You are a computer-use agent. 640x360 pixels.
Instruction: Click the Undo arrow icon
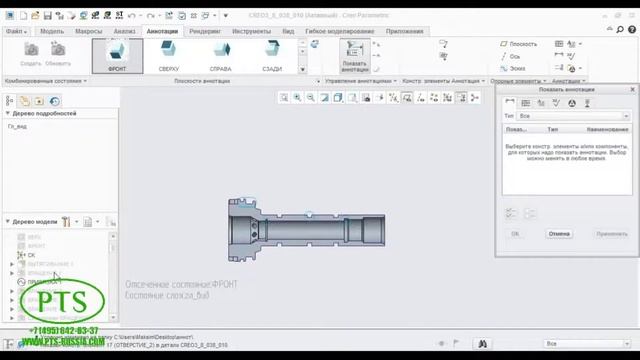(x=131, y=16)
